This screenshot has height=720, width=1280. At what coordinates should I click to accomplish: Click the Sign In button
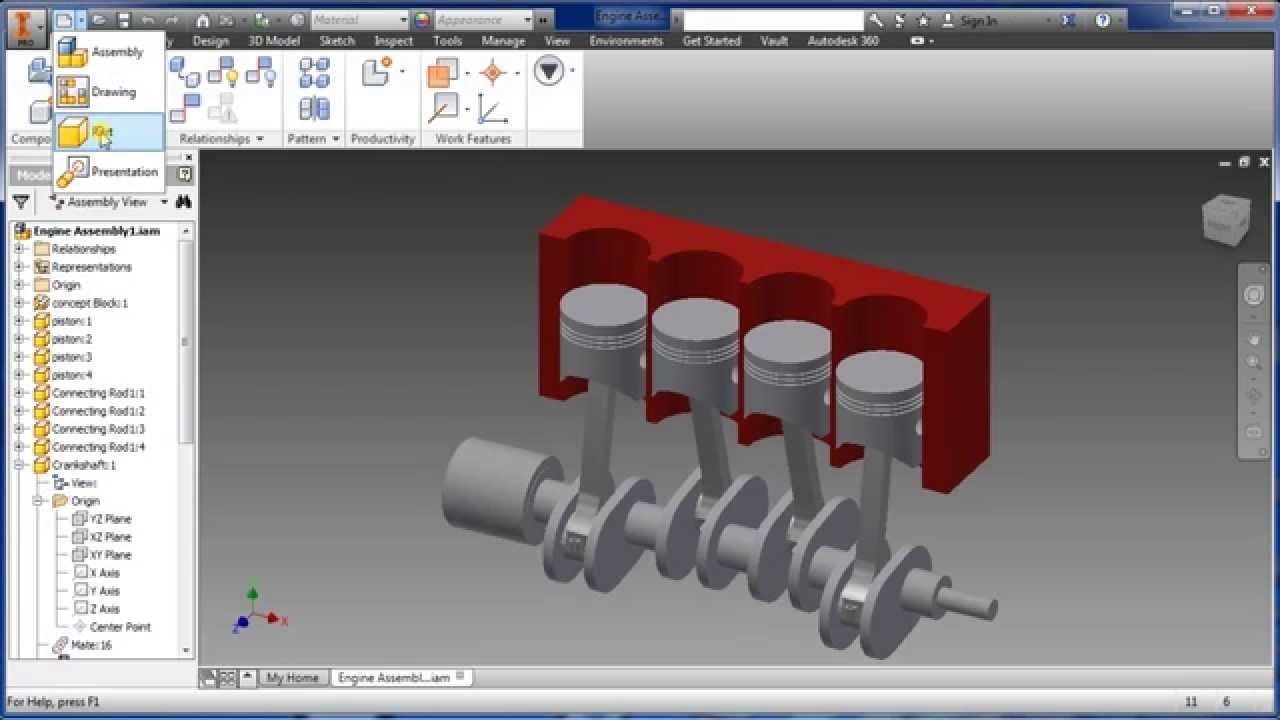pyautogui.click(x=978, y=20)
